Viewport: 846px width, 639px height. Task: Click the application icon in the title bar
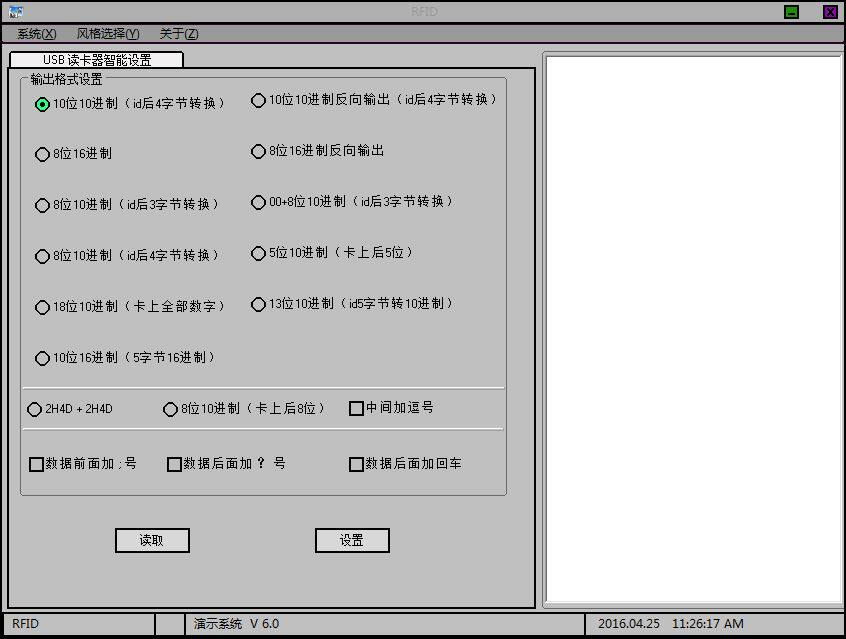coord(16,11)
